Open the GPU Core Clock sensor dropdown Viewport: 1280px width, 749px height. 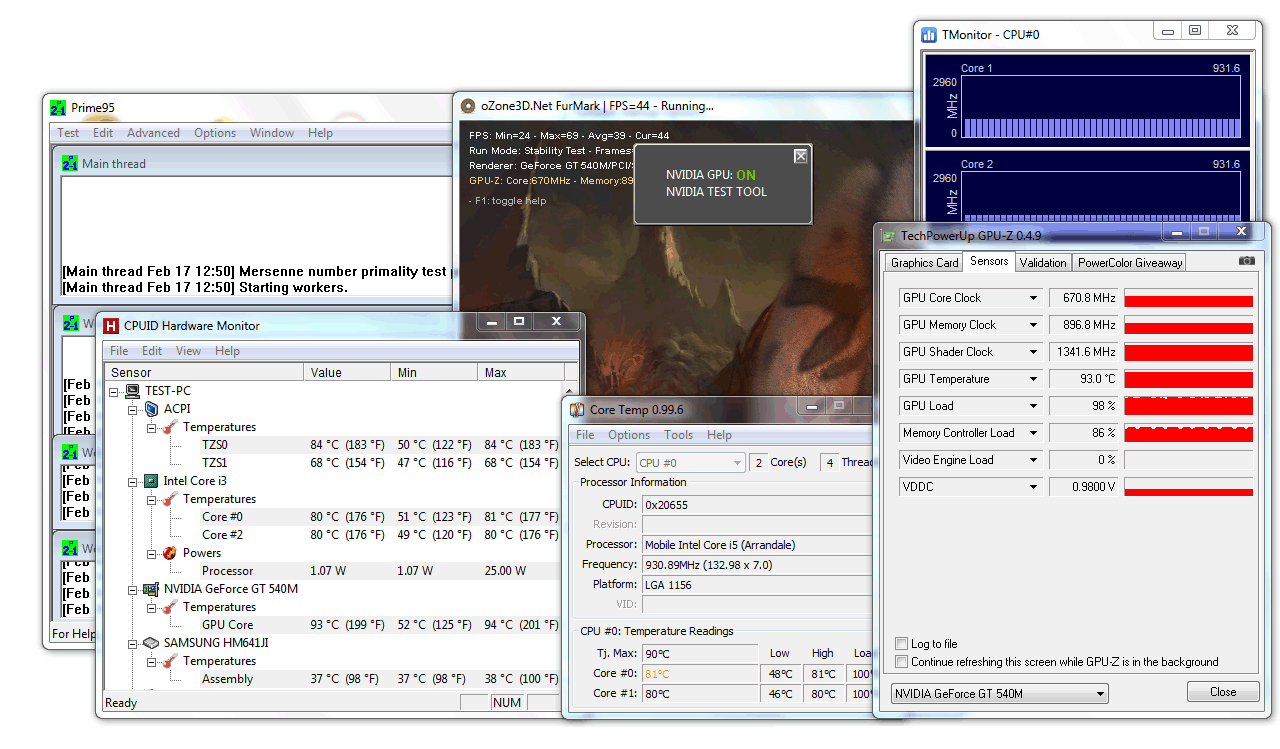[1034, 298]
